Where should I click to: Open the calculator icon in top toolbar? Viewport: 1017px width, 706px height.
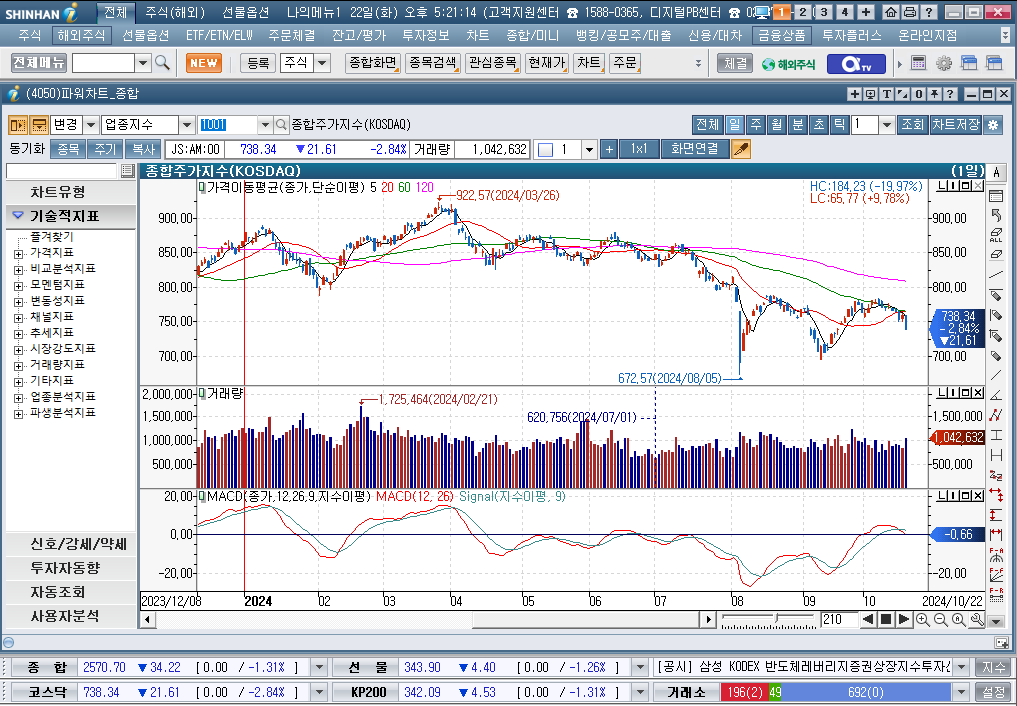point(918,63)
